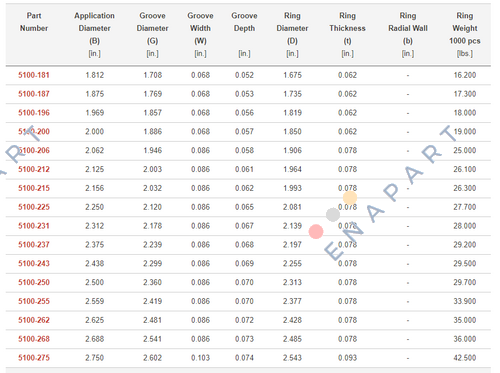Select ring weight value 33.900
This screenshot has height=373, width=500.
tap(465, 301)
